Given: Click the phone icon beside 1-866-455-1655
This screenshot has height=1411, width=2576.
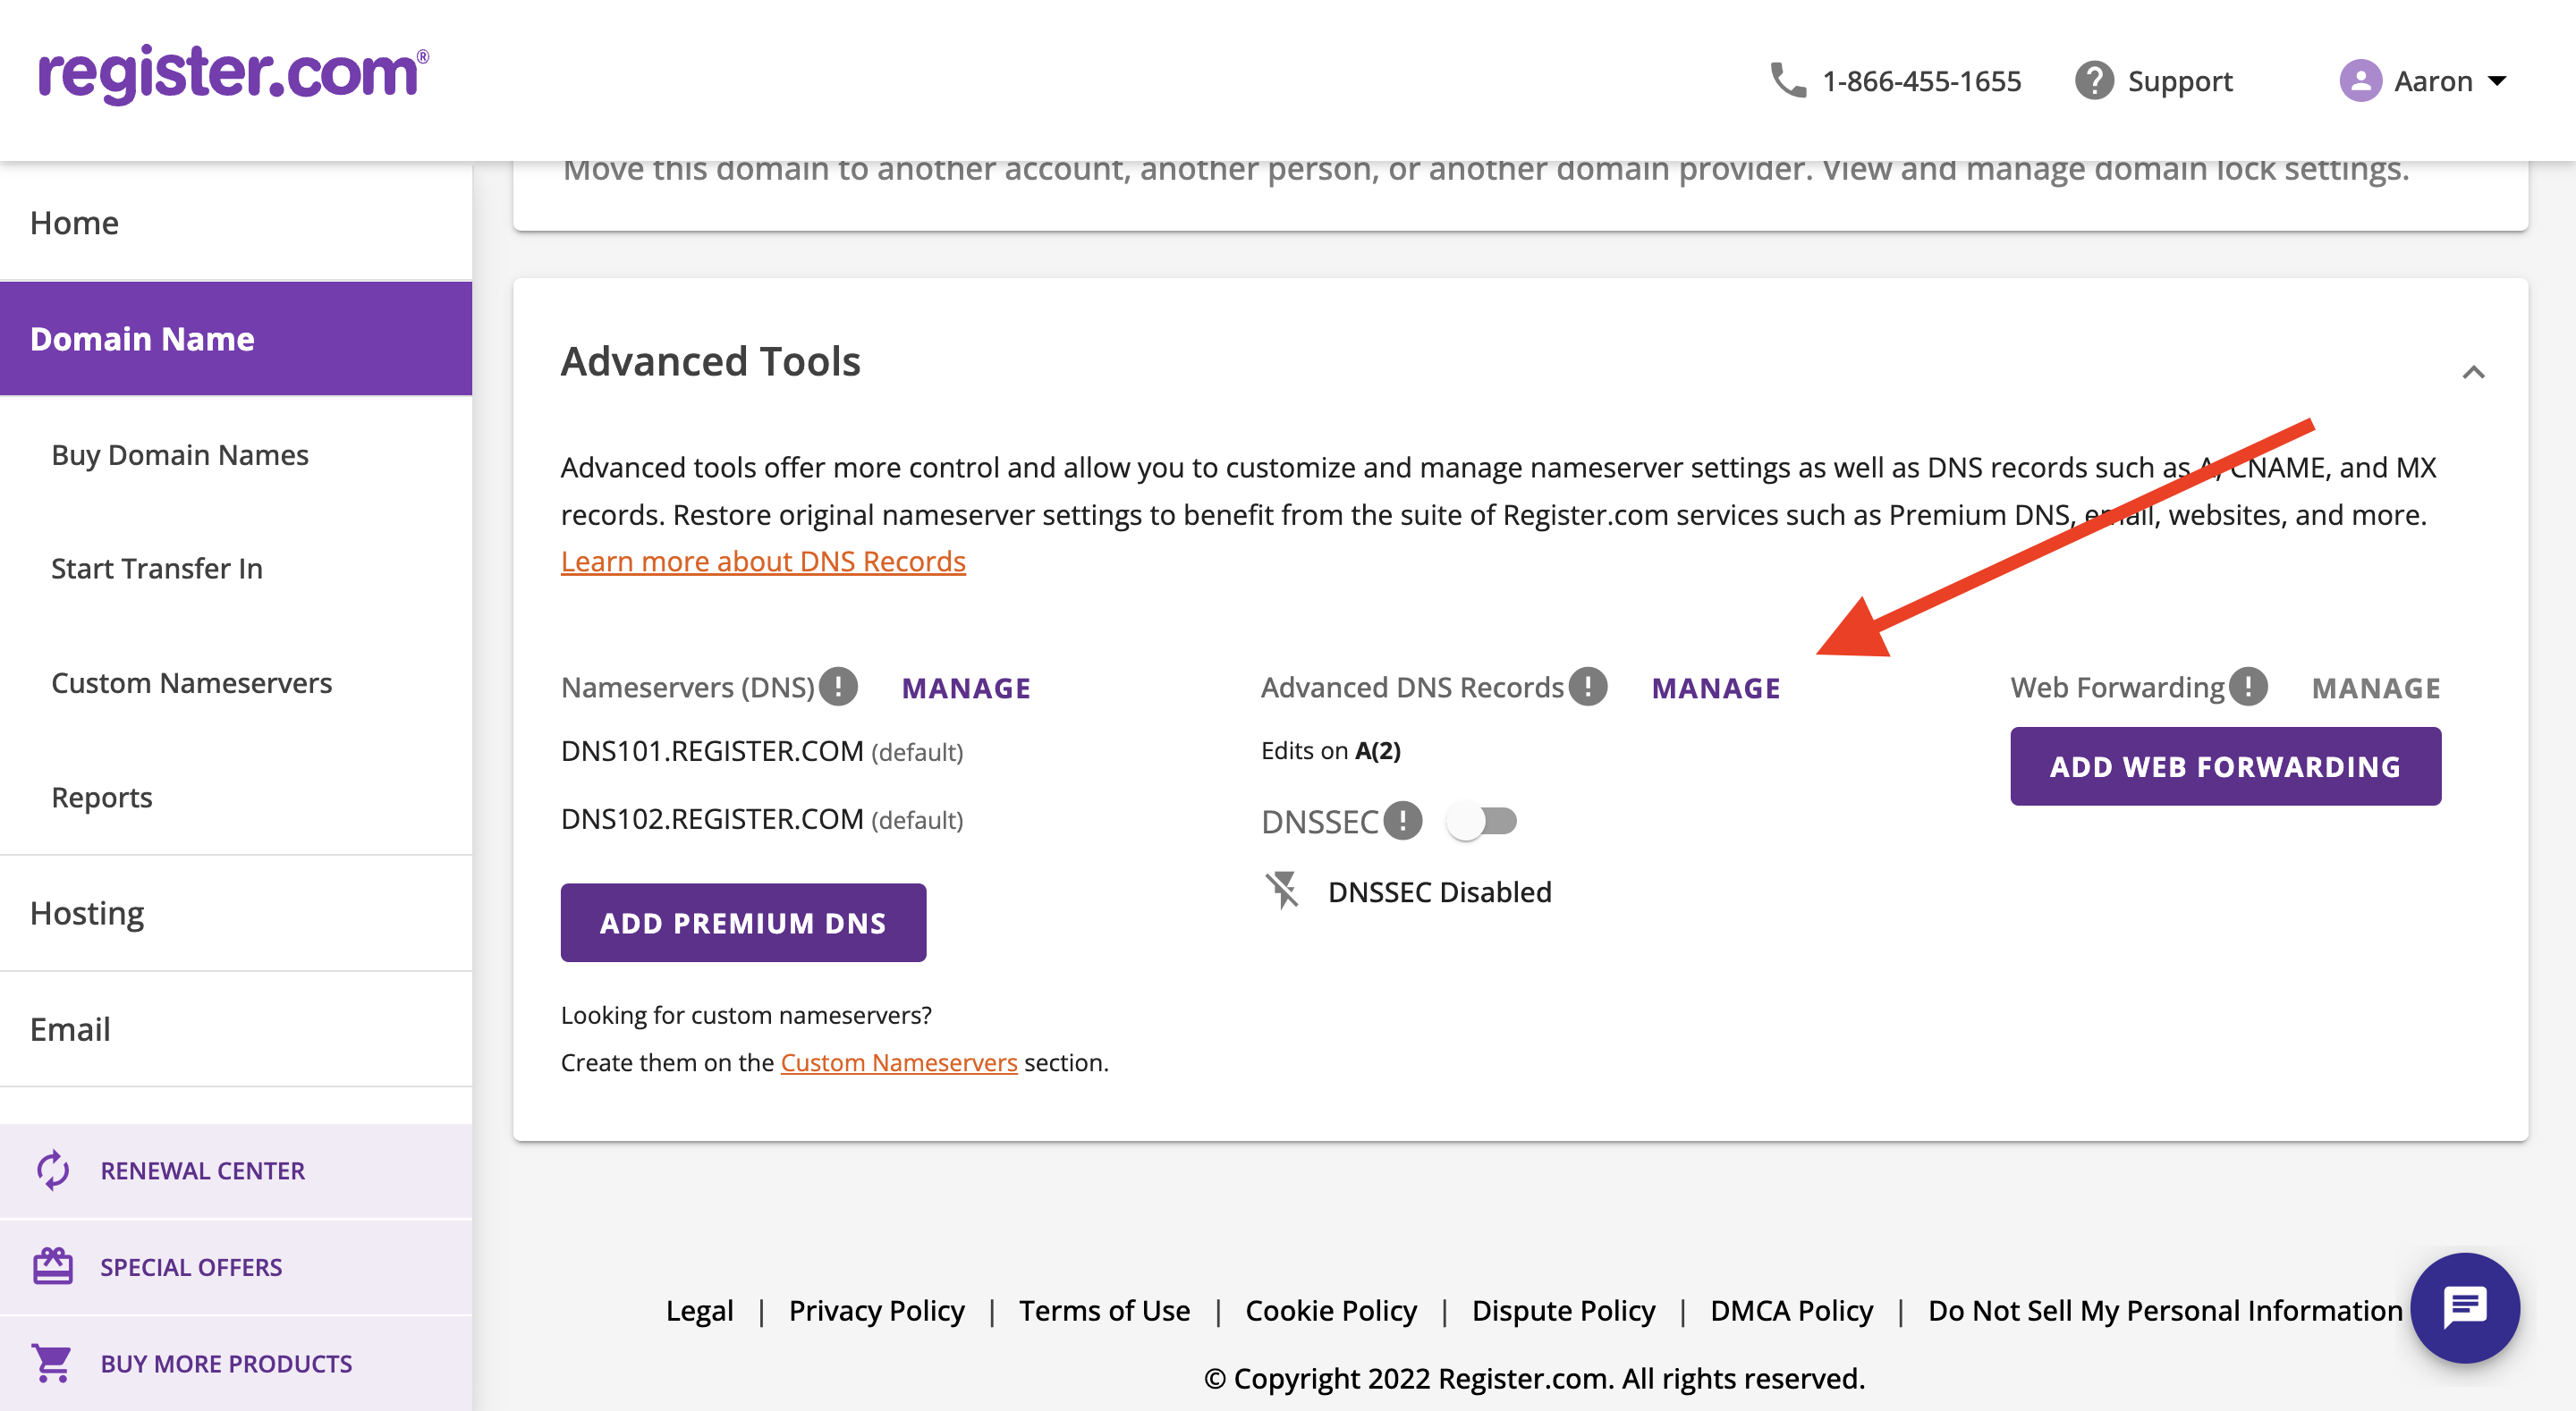Looking at the screenshot, I should [1788, 80].
